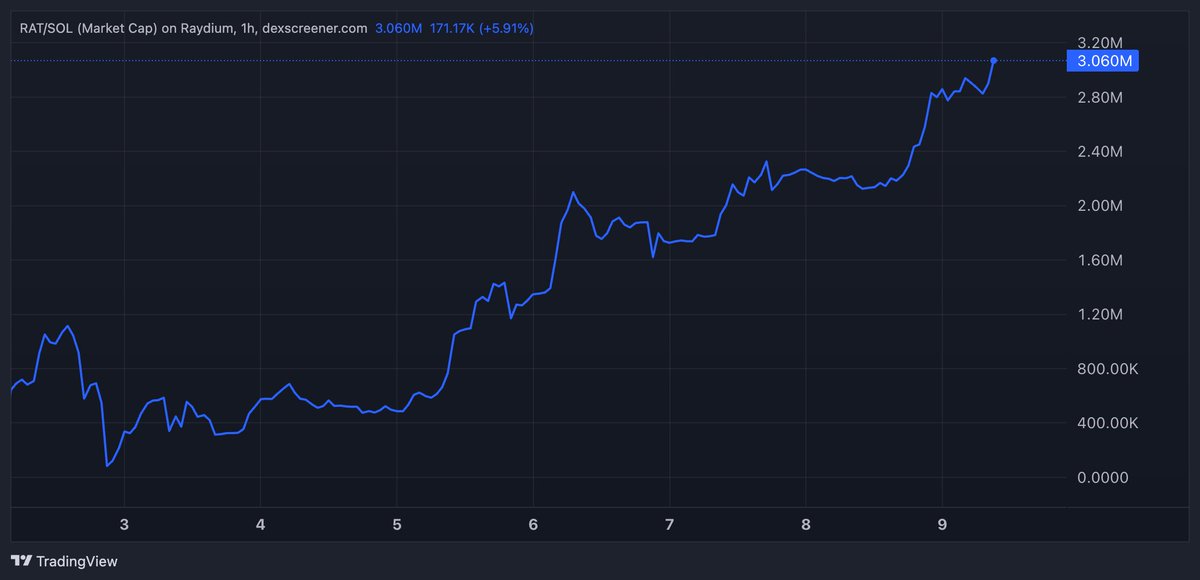The height and width of the screenshot is (580, 1200).
Task: Click date label 3 on time axis
Action: click(x=124, y=524)
